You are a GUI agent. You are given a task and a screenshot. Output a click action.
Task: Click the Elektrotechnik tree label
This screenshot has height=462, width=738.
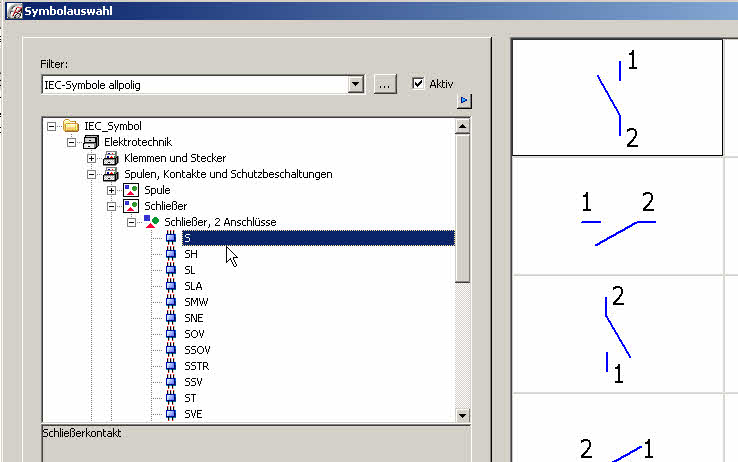(138, 142)
